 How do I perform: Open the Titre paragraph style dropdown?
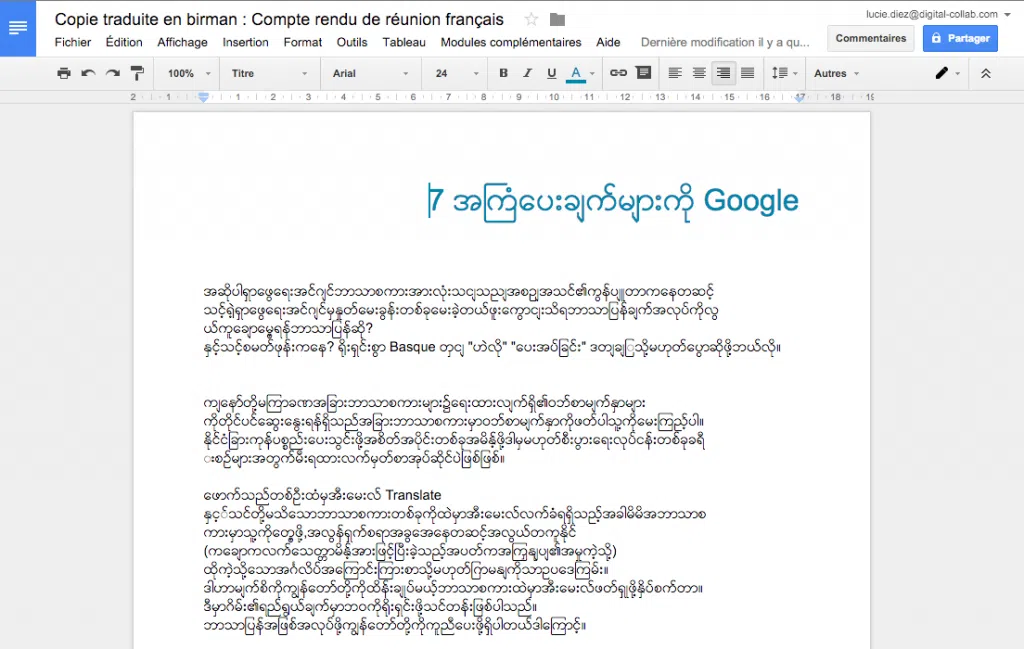pyautogui.click(x=269, y=73)
